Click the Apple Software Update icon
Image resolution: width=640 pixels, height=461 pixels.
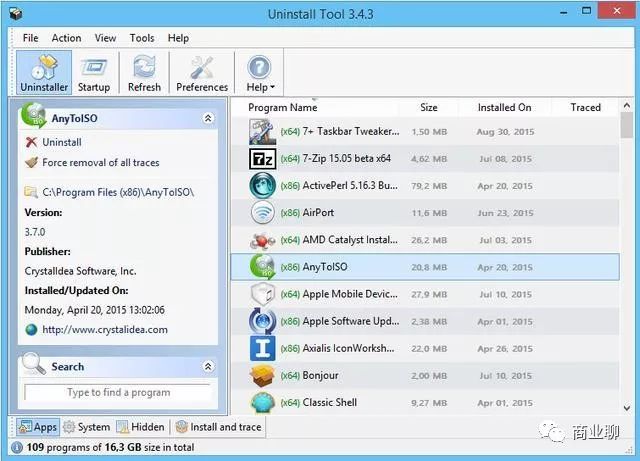pos(262,321)
